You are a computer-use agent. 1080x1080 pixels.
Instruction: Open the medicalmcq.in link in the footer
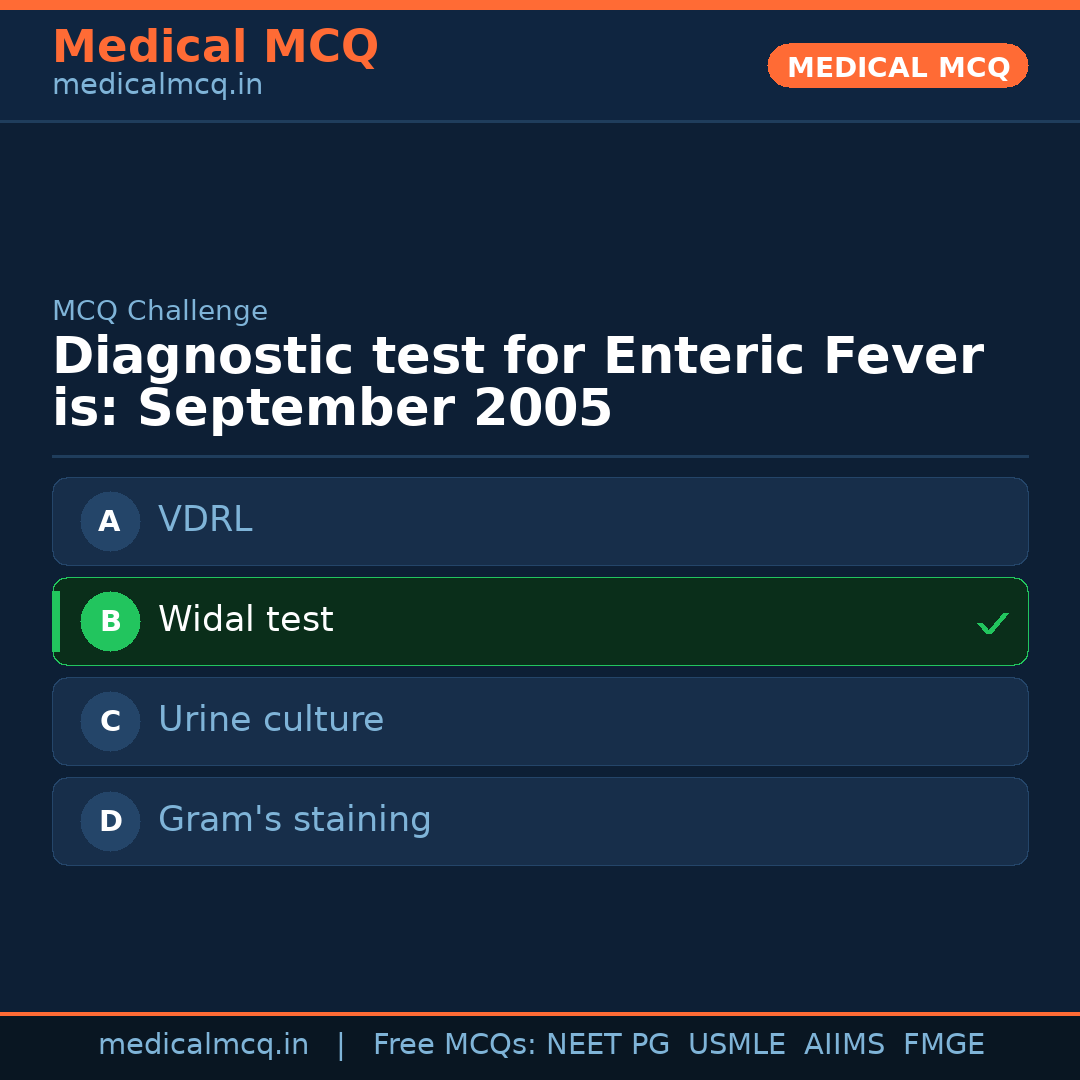tap(203, 1045)
